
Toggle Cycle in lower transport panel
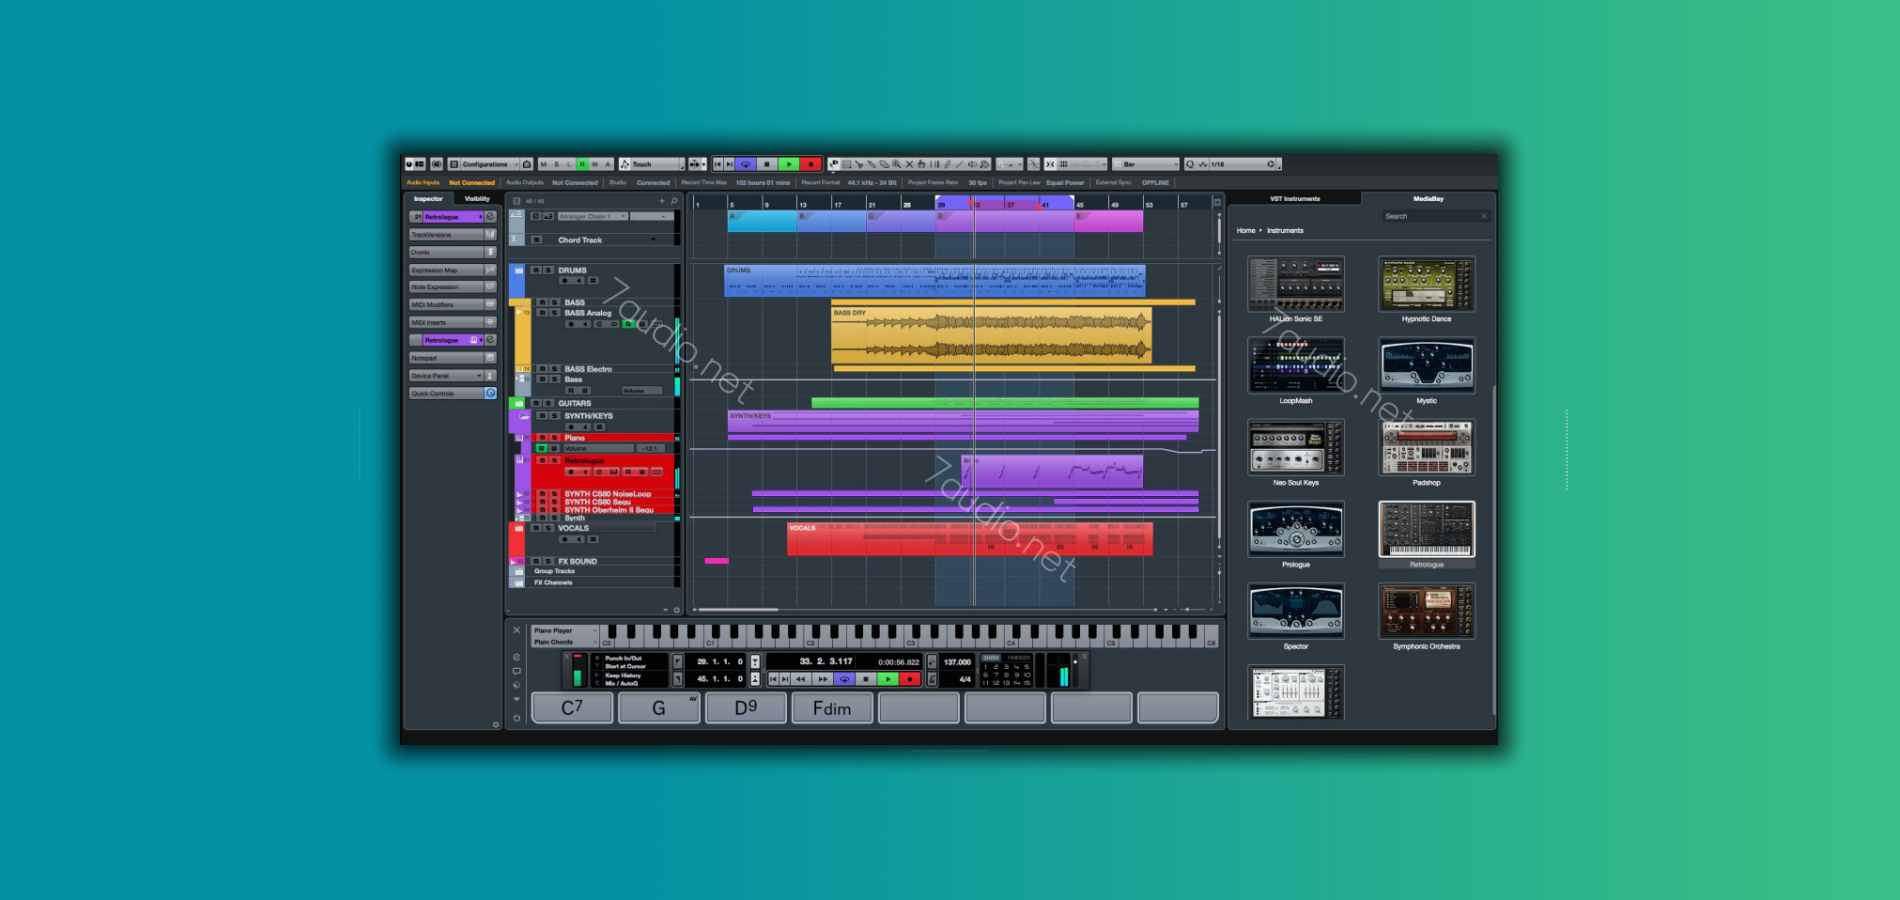(844, 679)
